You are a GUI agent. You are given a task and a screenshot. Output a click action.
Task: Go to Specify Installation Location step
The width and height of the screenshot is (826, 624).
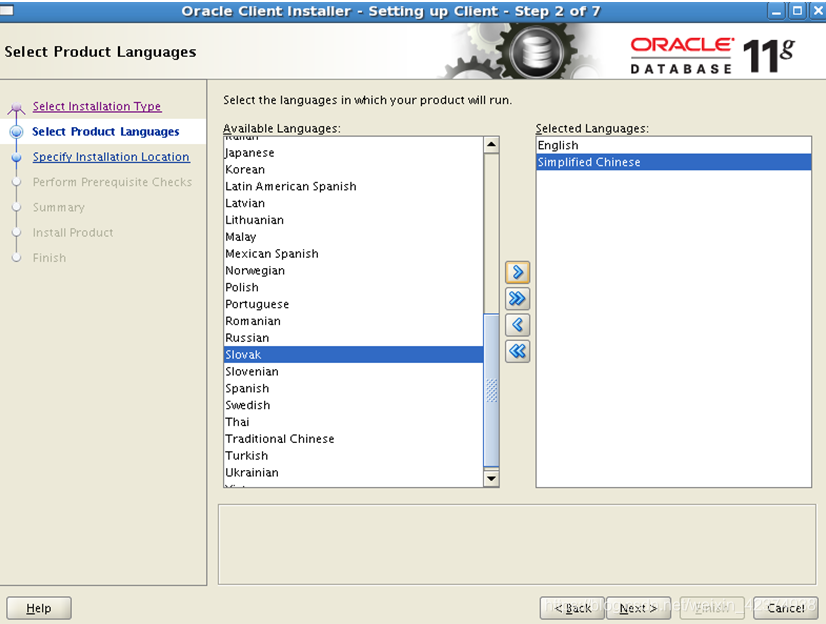111,157
